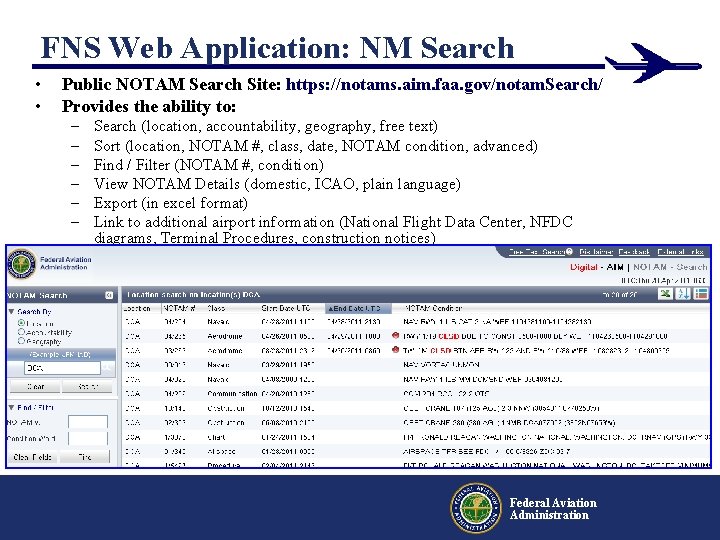720x540 pixels.
Task: Click the Chart class cell
Action: tap(216, 437)
